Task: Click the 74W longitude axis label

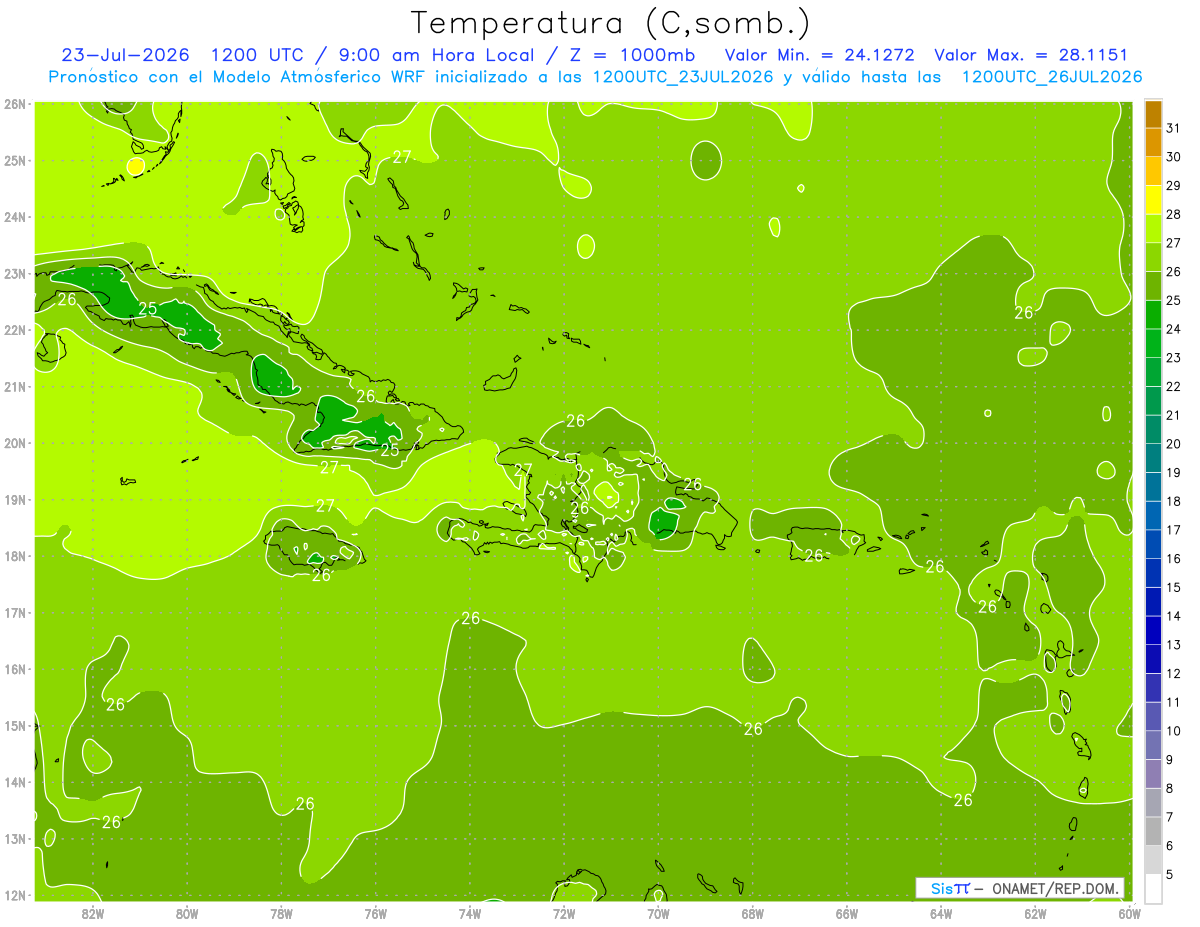Action: click(x=469, y=914)
